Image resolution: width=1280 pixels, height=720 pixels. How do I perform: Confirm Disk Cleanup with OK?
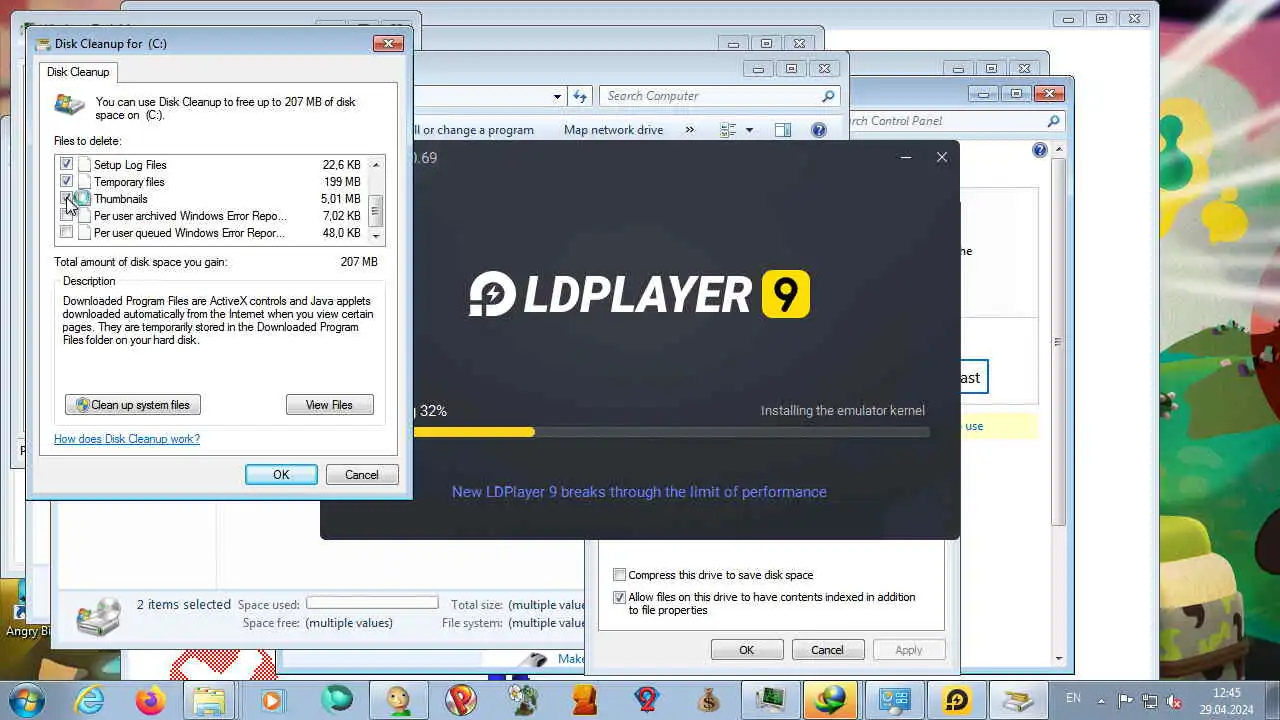click(281, 475)
